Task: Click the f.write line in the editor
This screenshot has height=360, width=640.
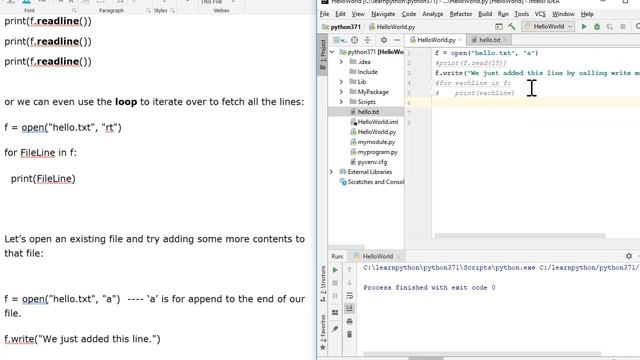Action: (537, 73)
